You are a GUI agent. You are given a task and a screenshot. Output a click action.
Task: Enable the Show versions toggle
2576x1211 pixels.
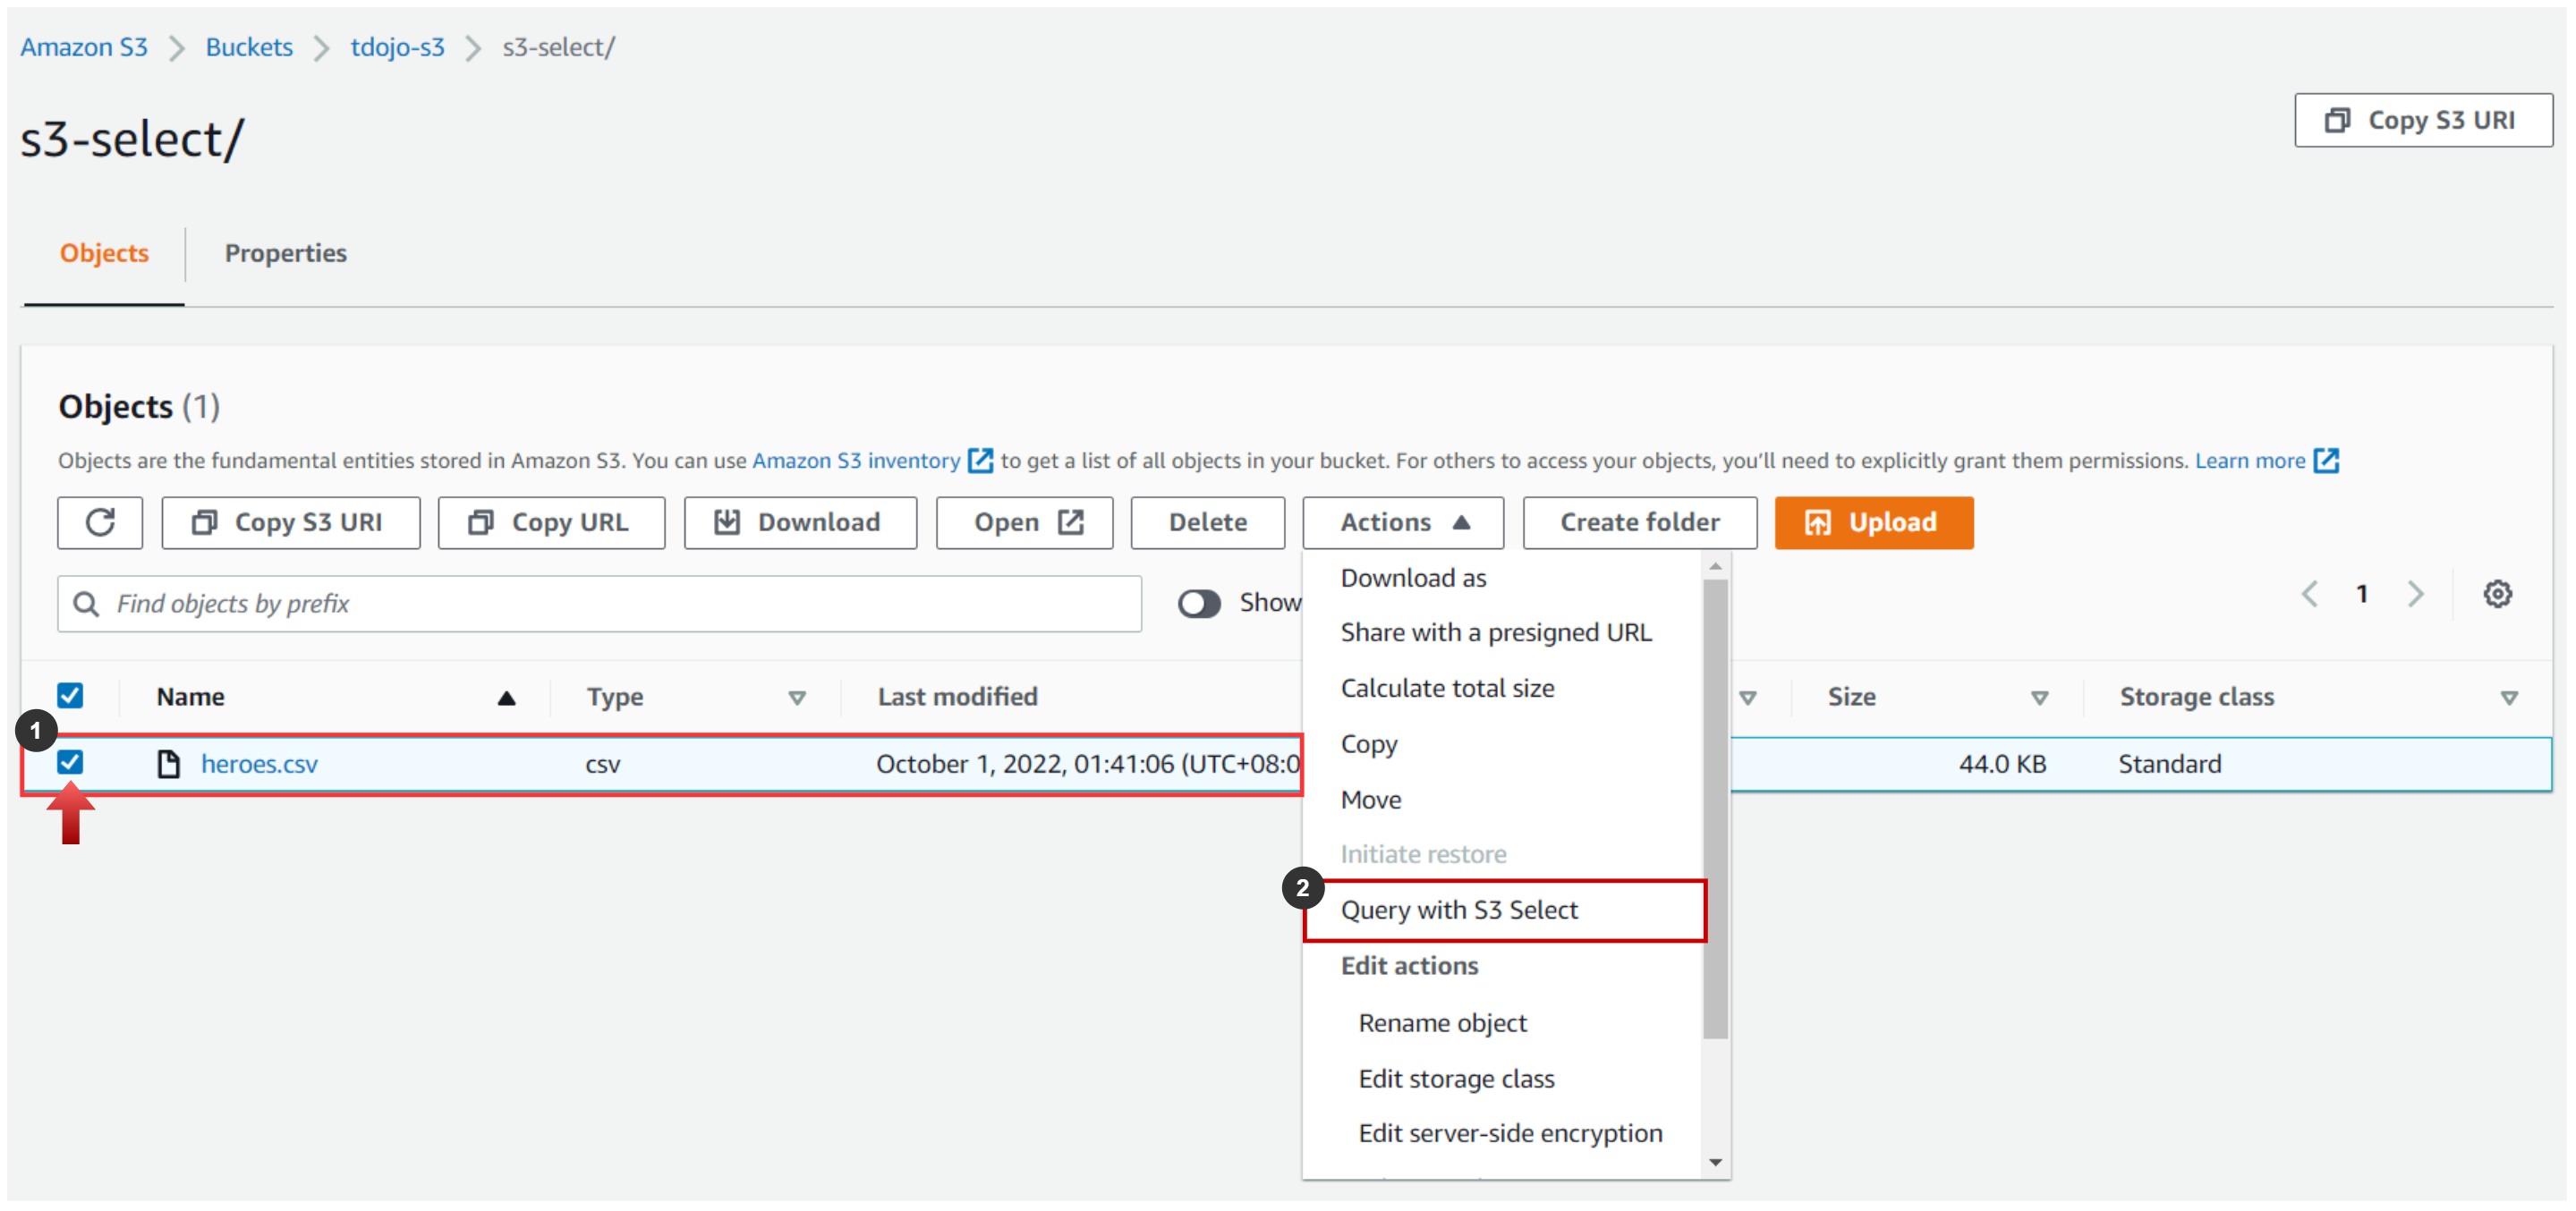[x=1198, y=603]
